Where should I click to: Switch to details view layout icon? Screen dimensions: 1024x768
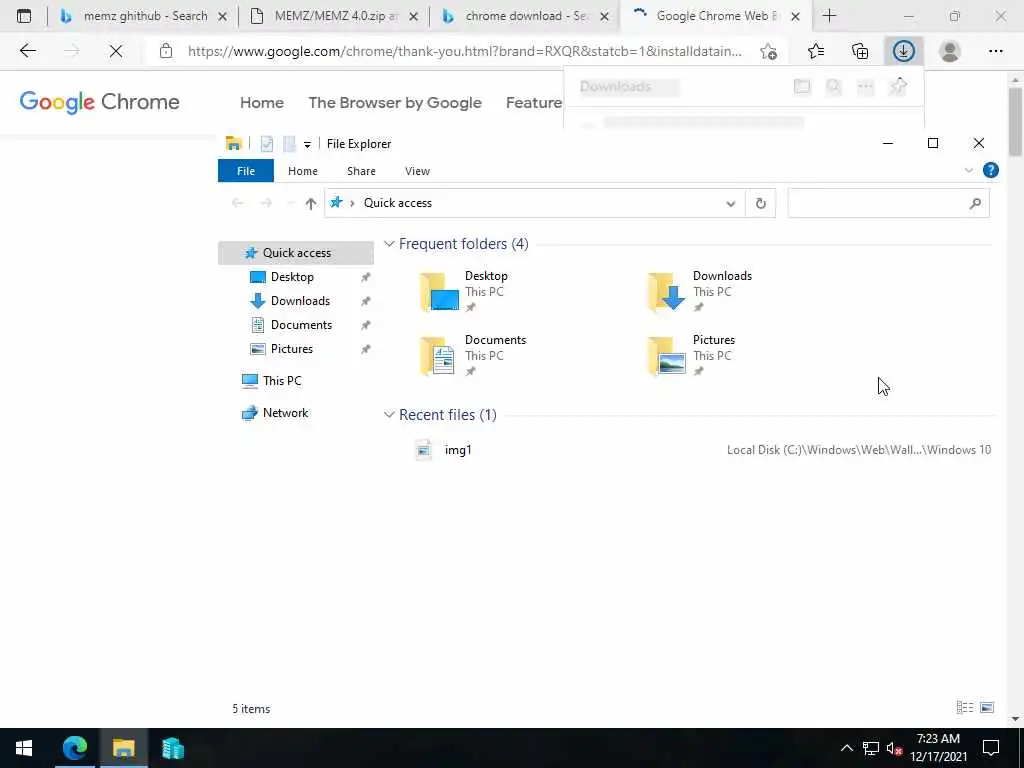[965, 707]
